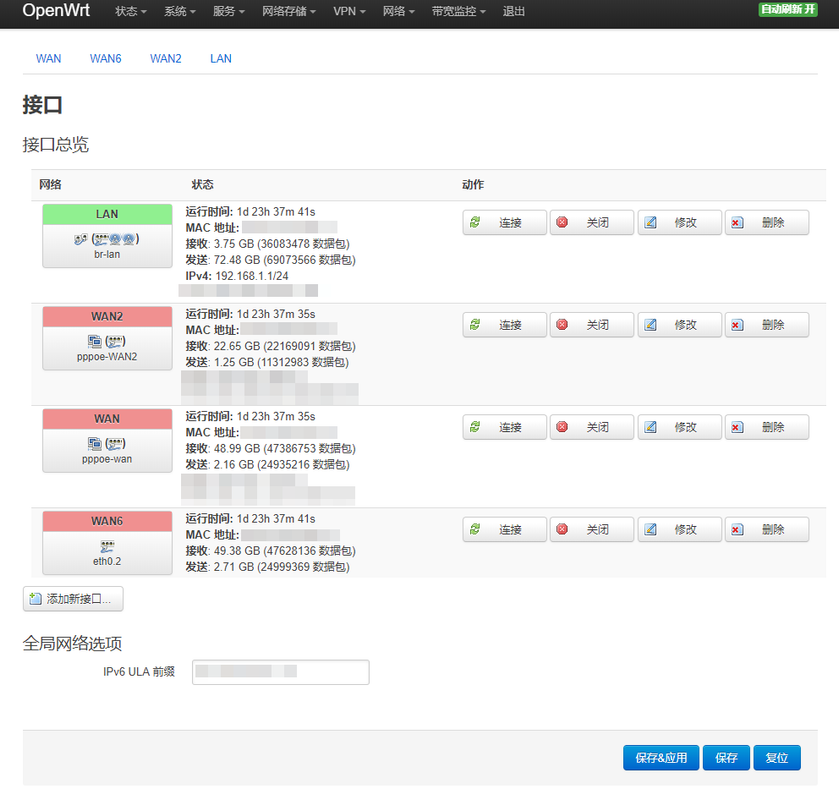
Task: Click the delete X icon in WAN2 row
Action: pos(737,324)
